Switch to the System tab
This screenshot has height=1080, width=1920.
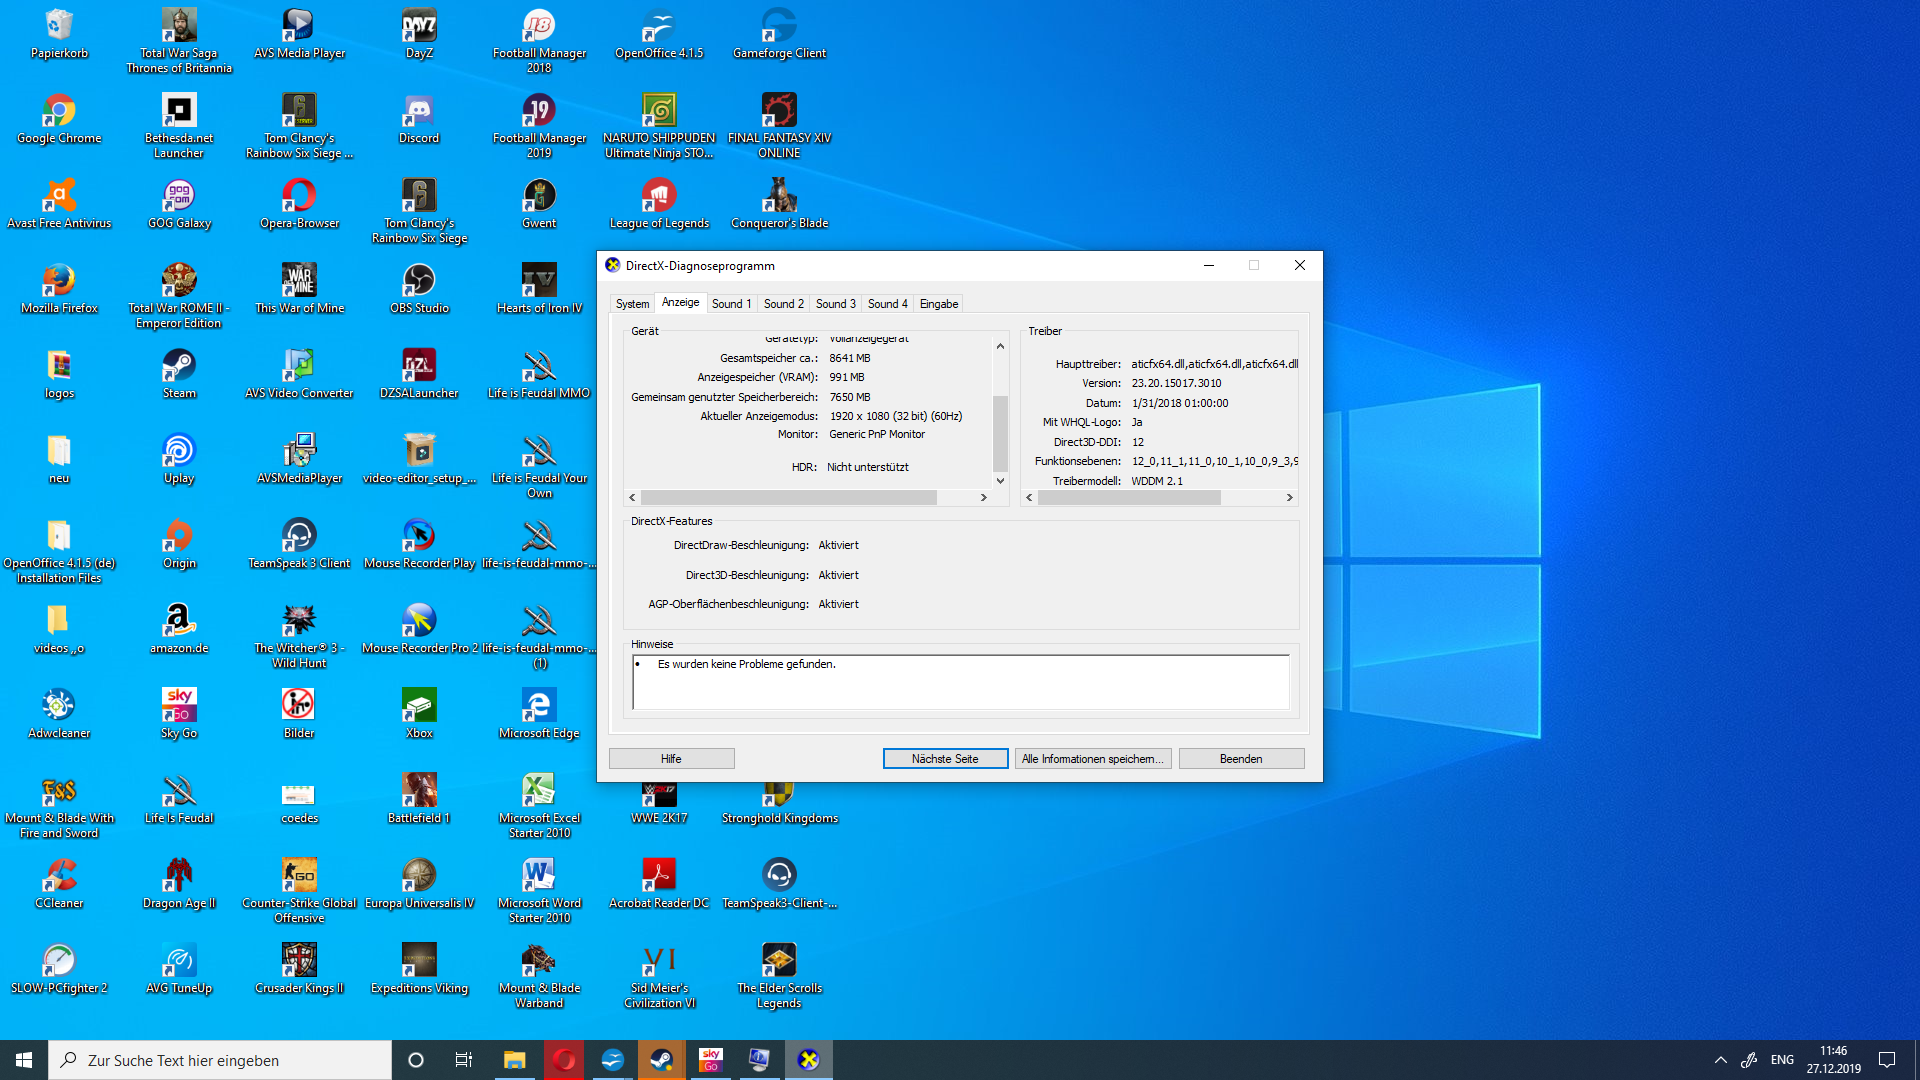tap(632, 304)
